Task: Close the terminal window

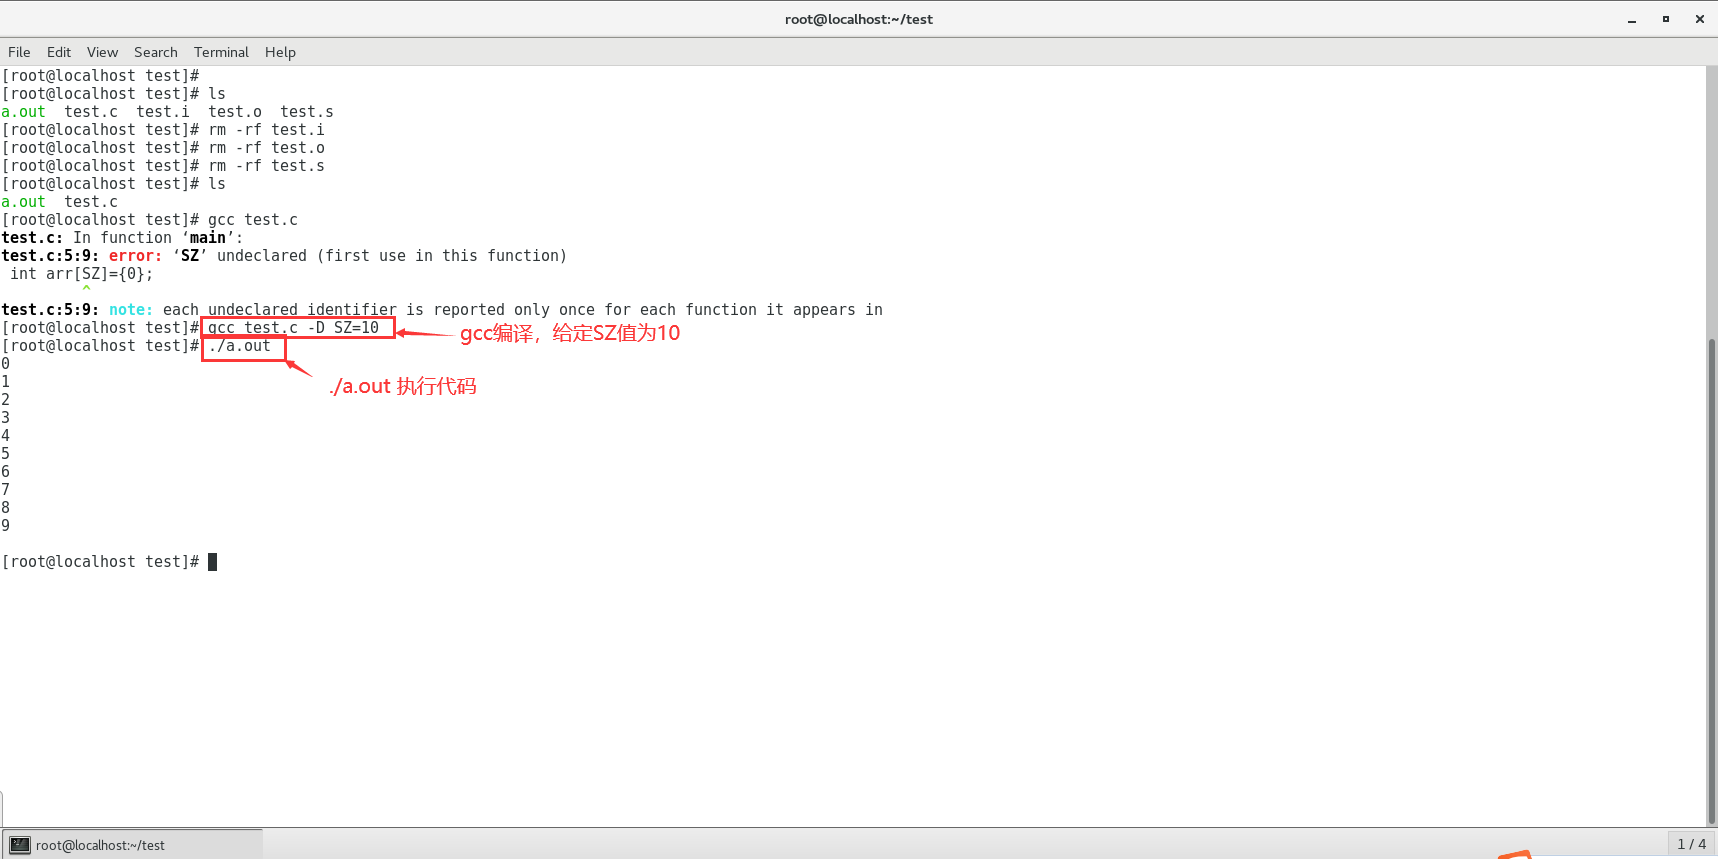Action: tap(1700, 19)
